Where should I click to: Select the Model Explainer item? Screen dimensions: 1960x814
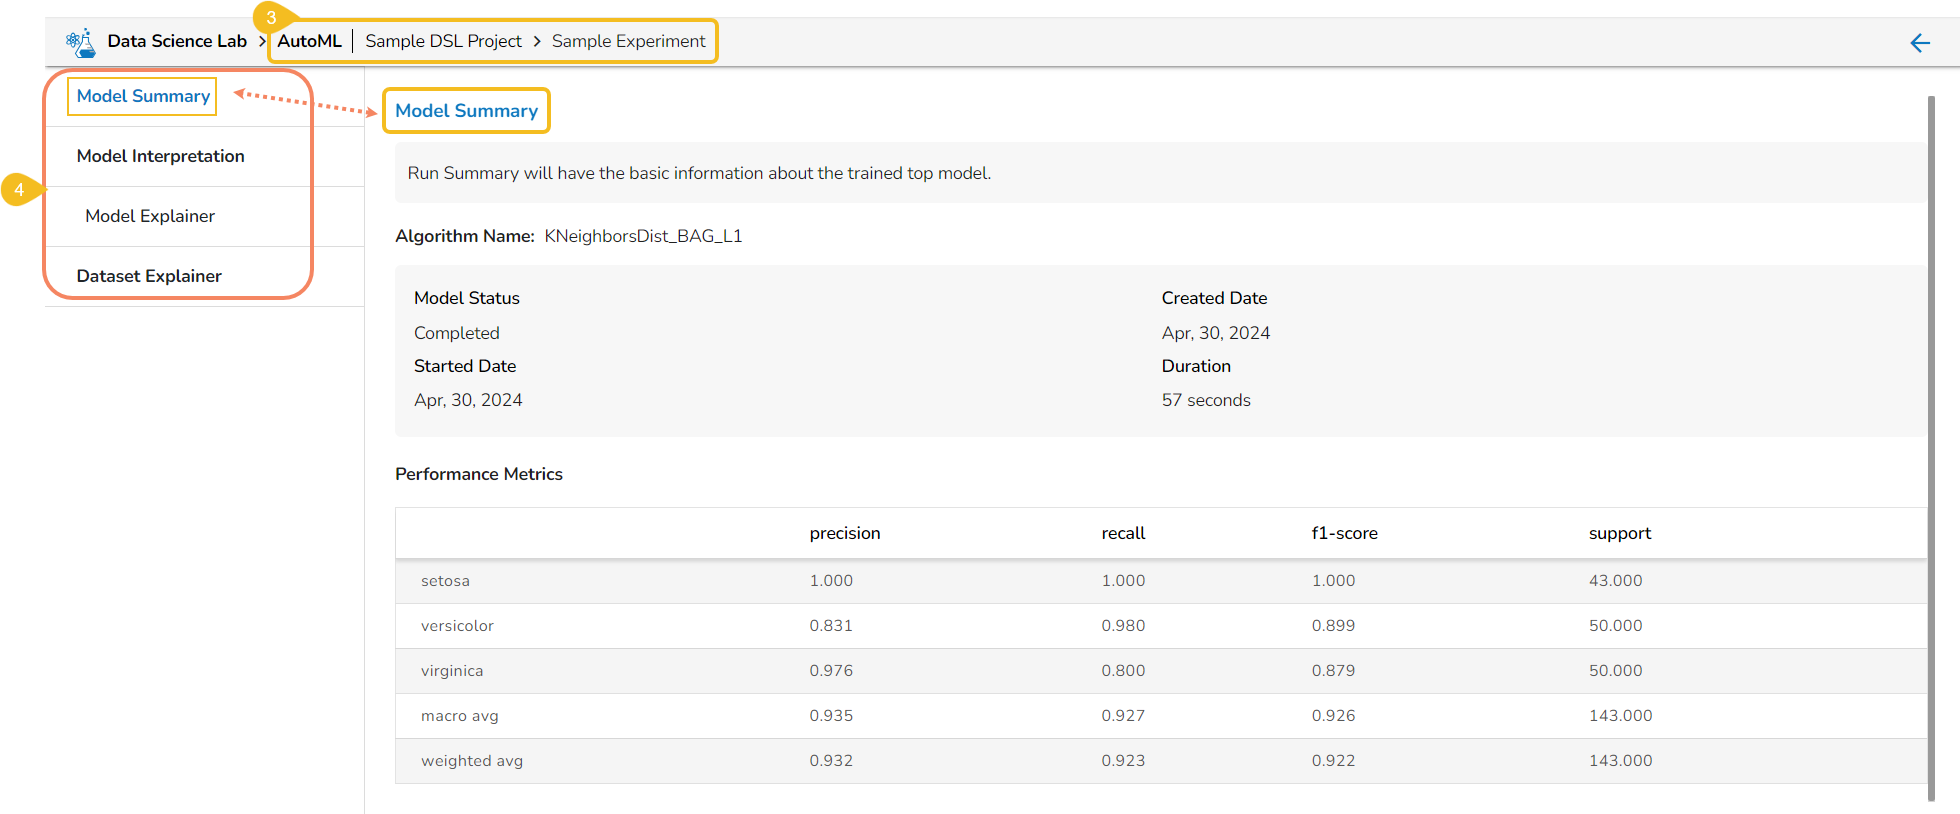(150, 216)
